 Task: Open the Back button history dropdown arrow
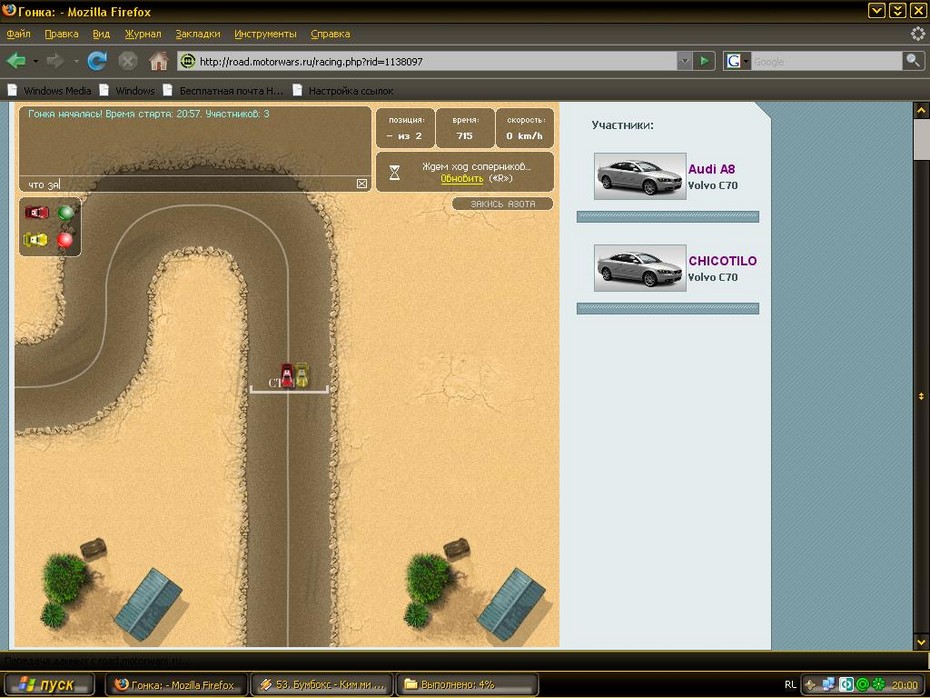point(36,61)
